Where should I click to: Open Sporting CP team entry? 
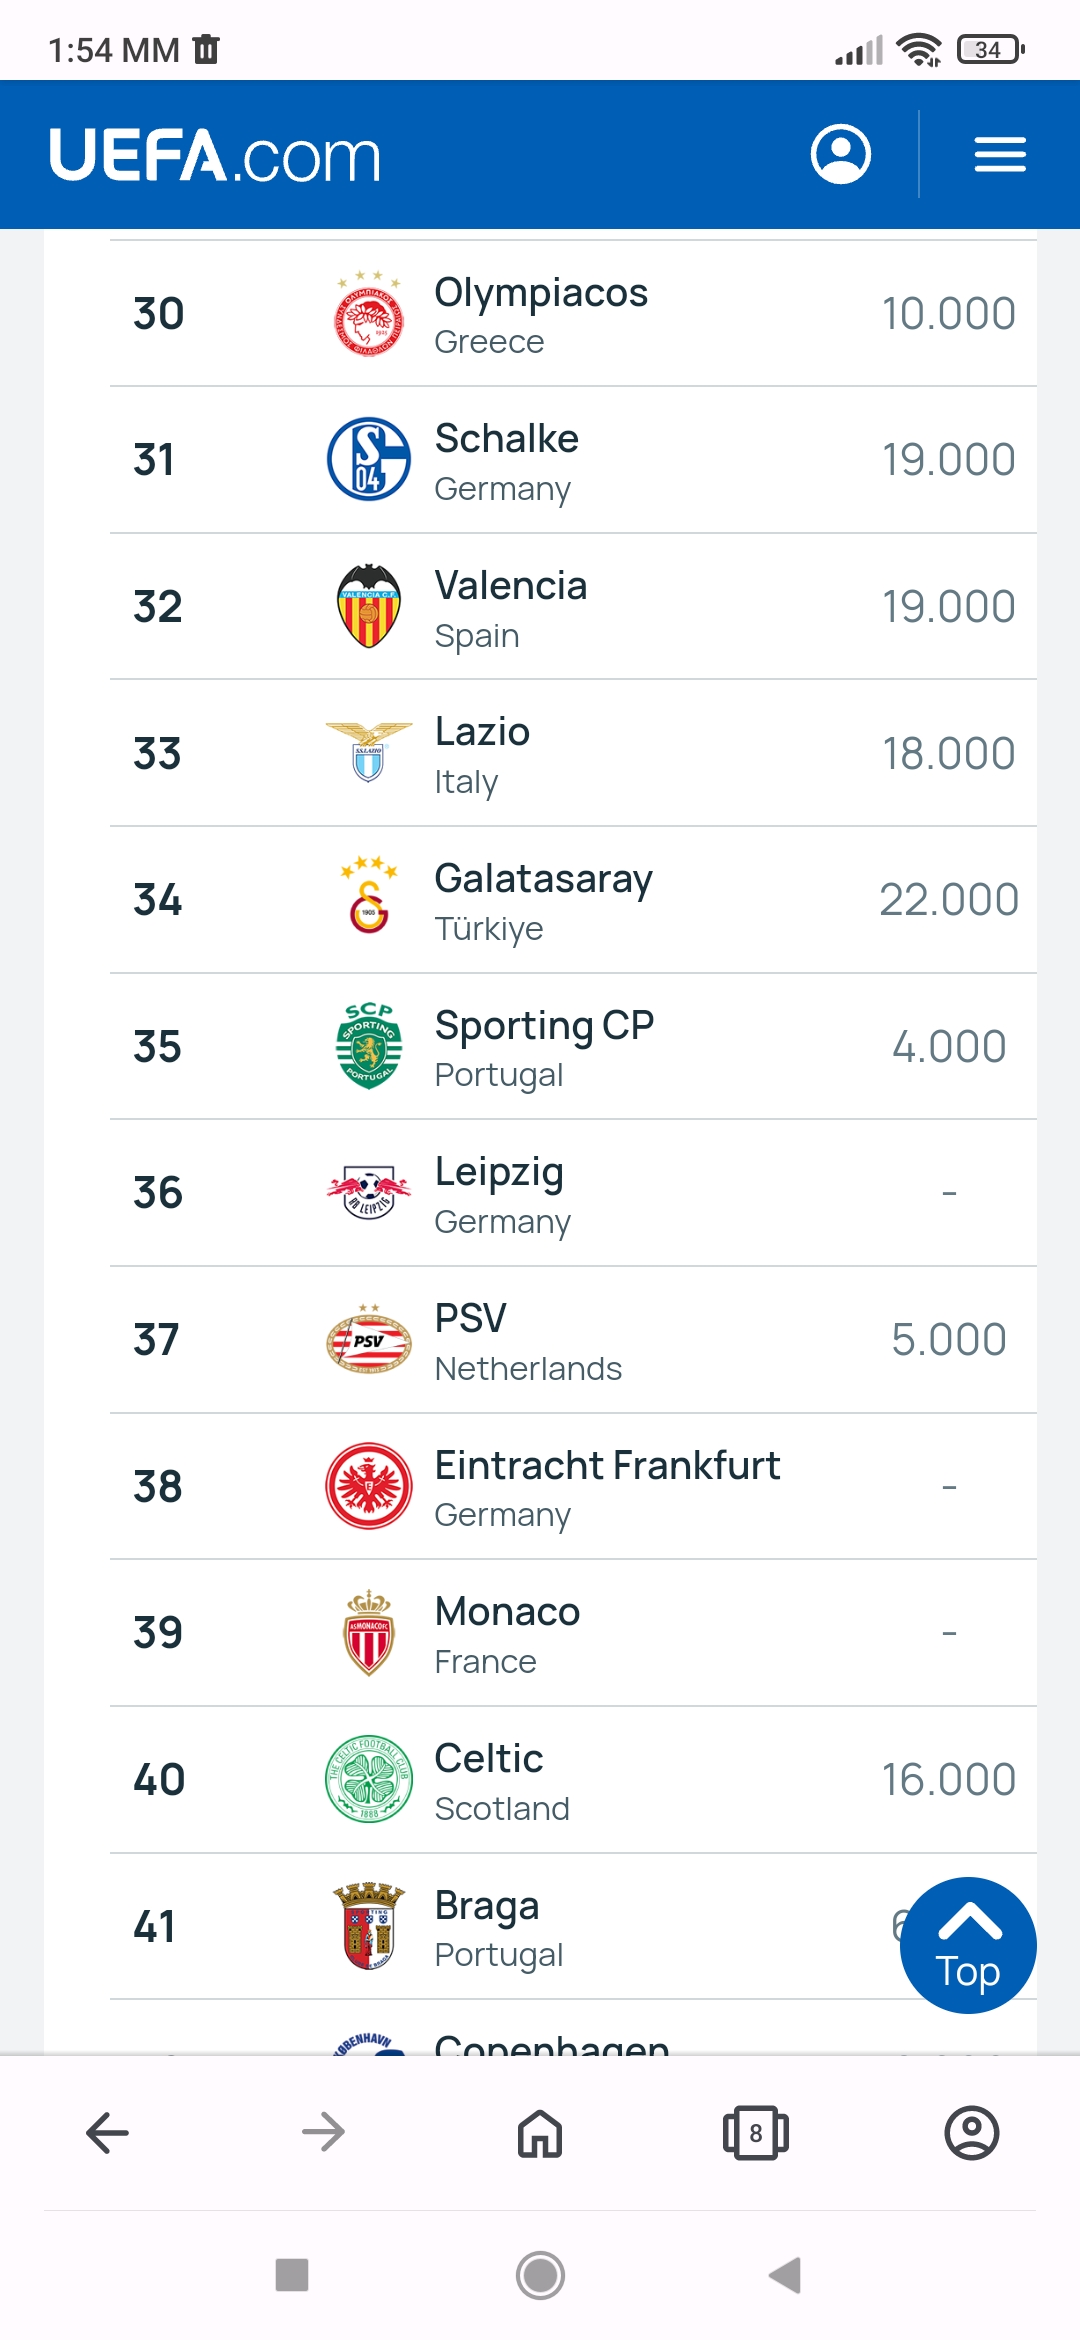pyautogui.click(x=573, y=1046)
